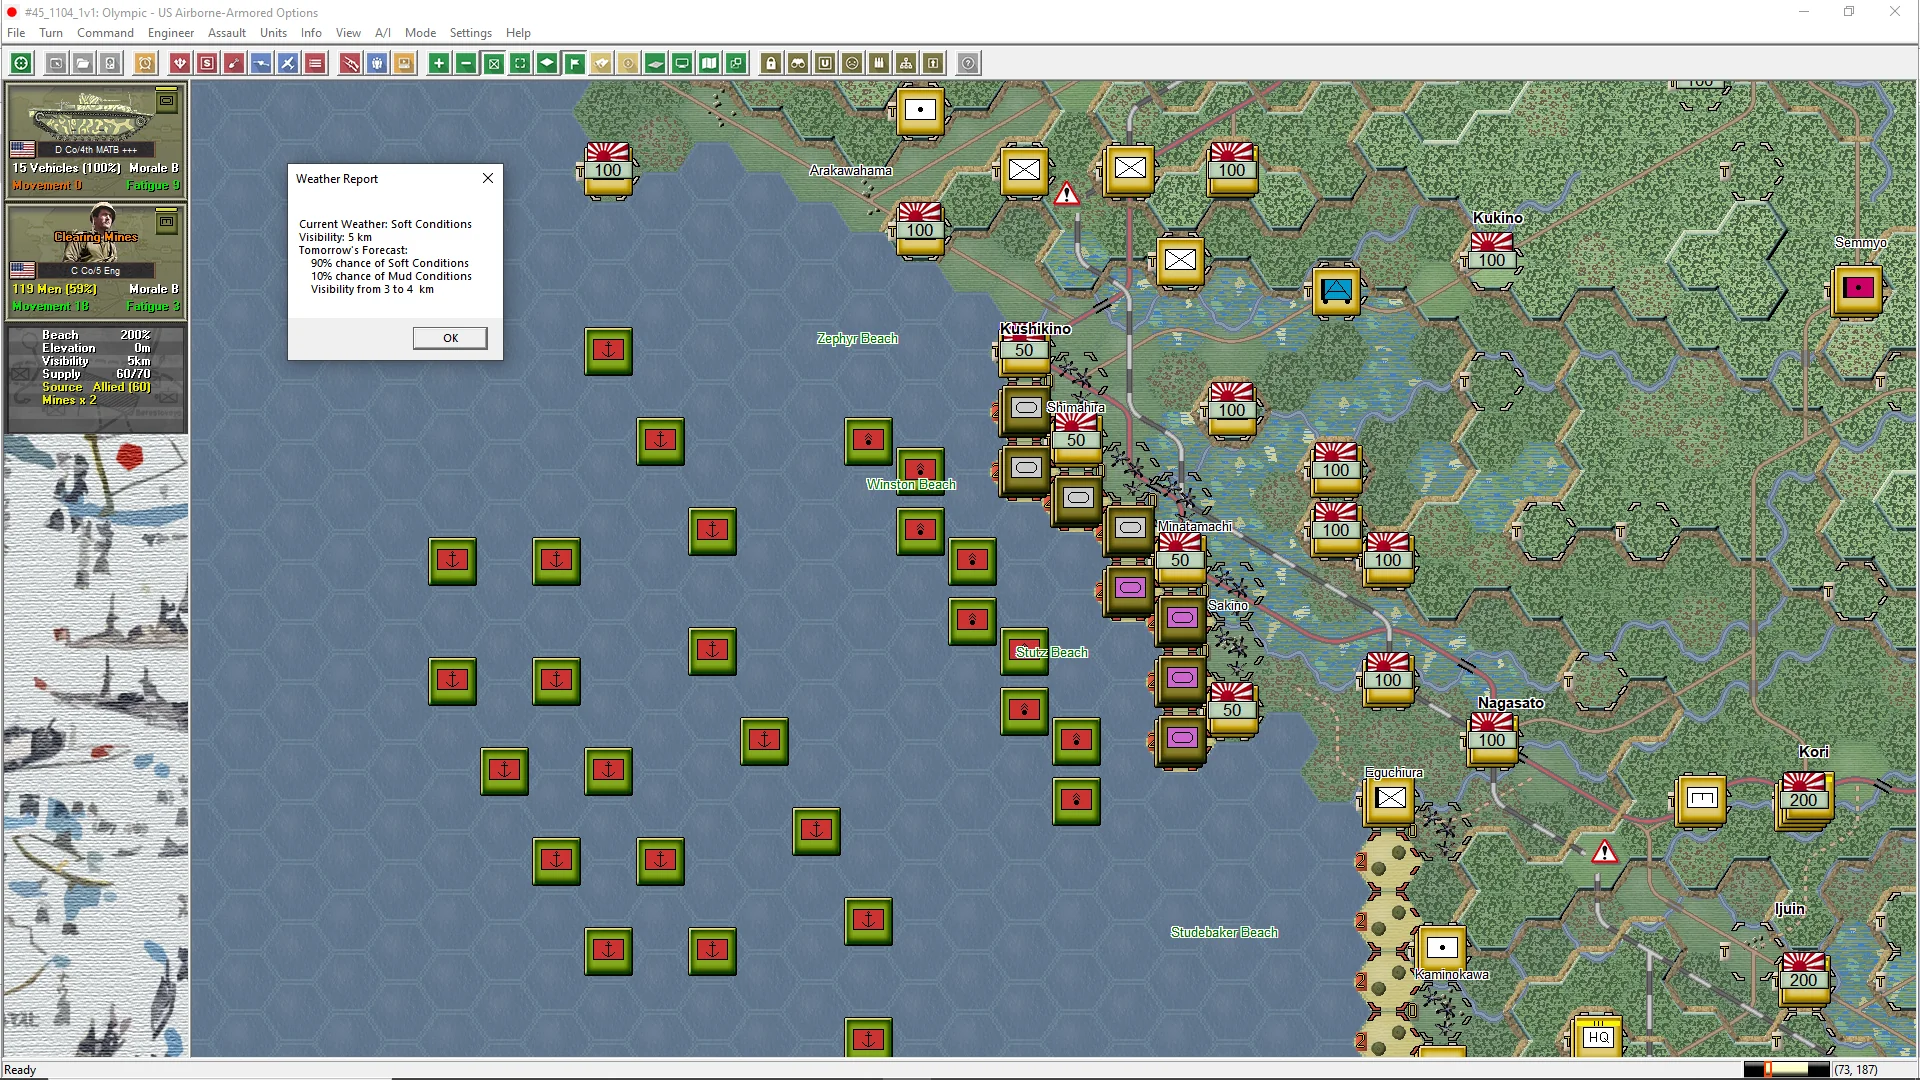Select the Japanese 100 counter at Kukino
The height and width of the screenshot is (1080, 1920).
pyautogui.click(x=1491, y=258)
